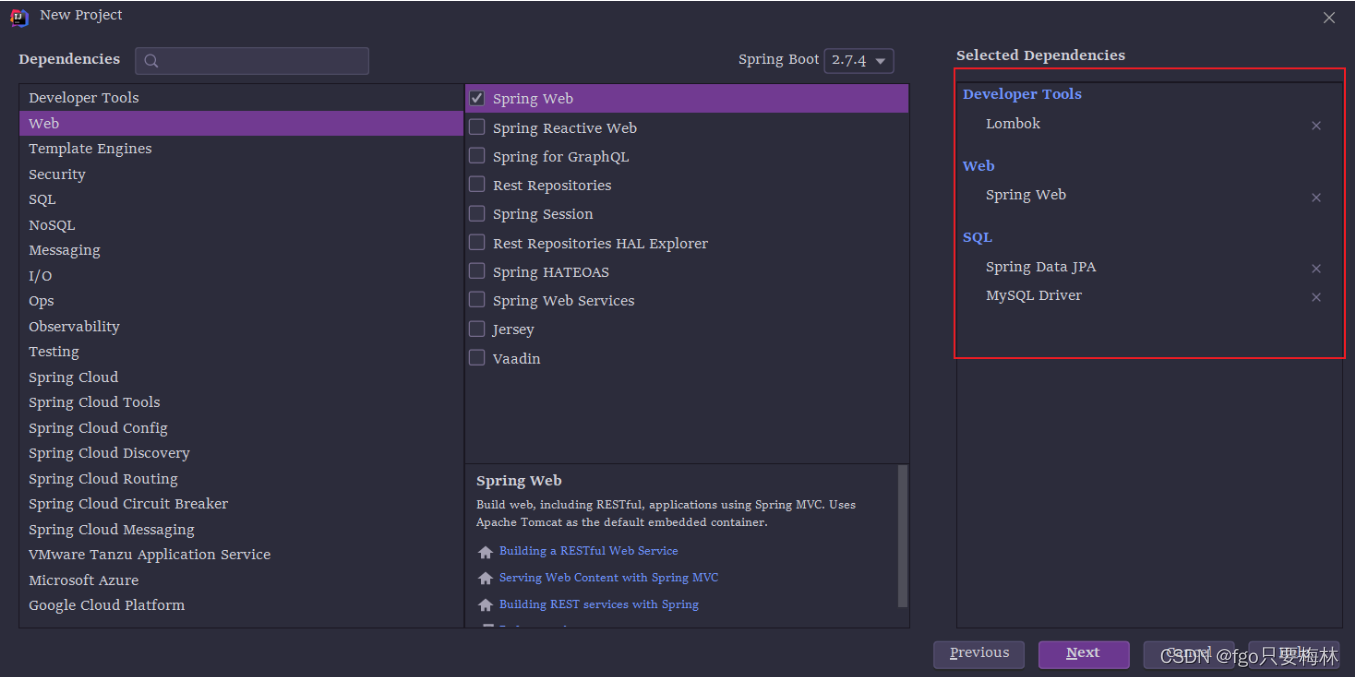Image resolution: width=1355 pixels, height=677 pixels.
Task: Click the search magnifier icon in dependencies field
Action: [x=151, y=61]
